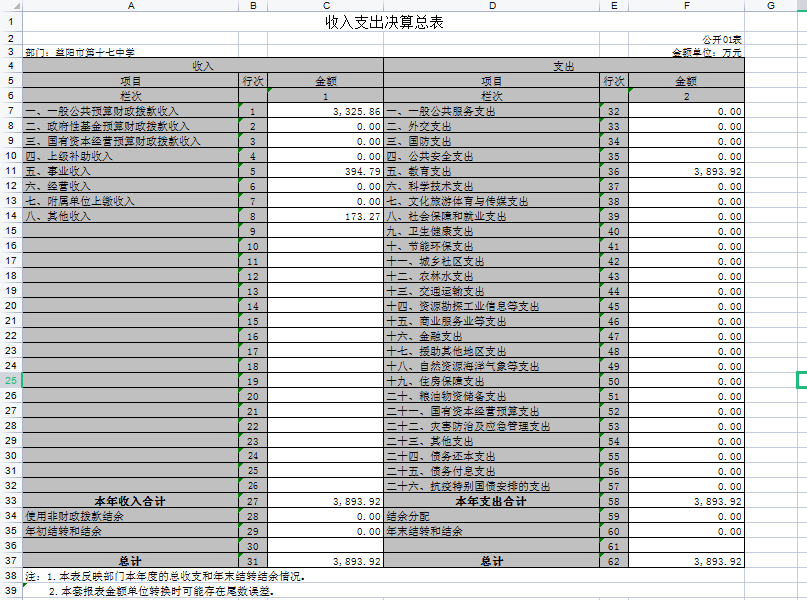Click the column D header
807x600 pixels.
pyautogui.click(x=491, y=6)
